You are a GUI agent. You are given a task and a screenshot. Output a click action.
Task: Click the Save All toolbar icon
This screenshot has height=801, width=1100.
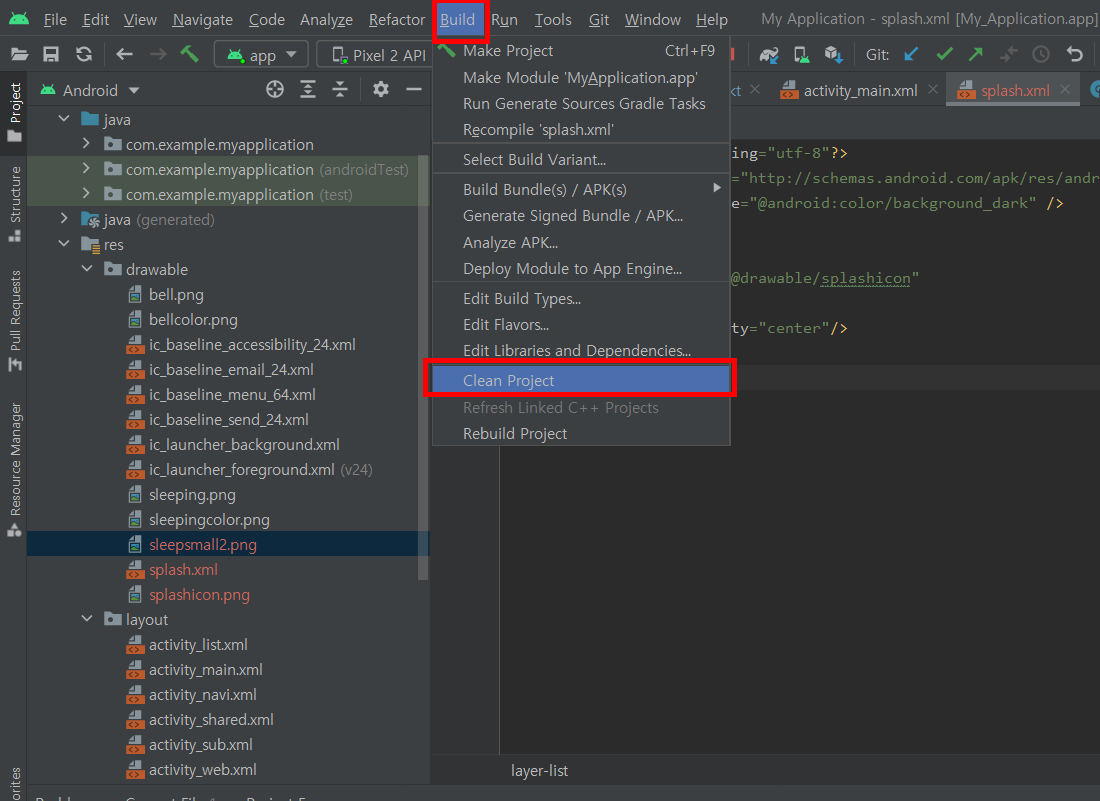coord(51,54)
